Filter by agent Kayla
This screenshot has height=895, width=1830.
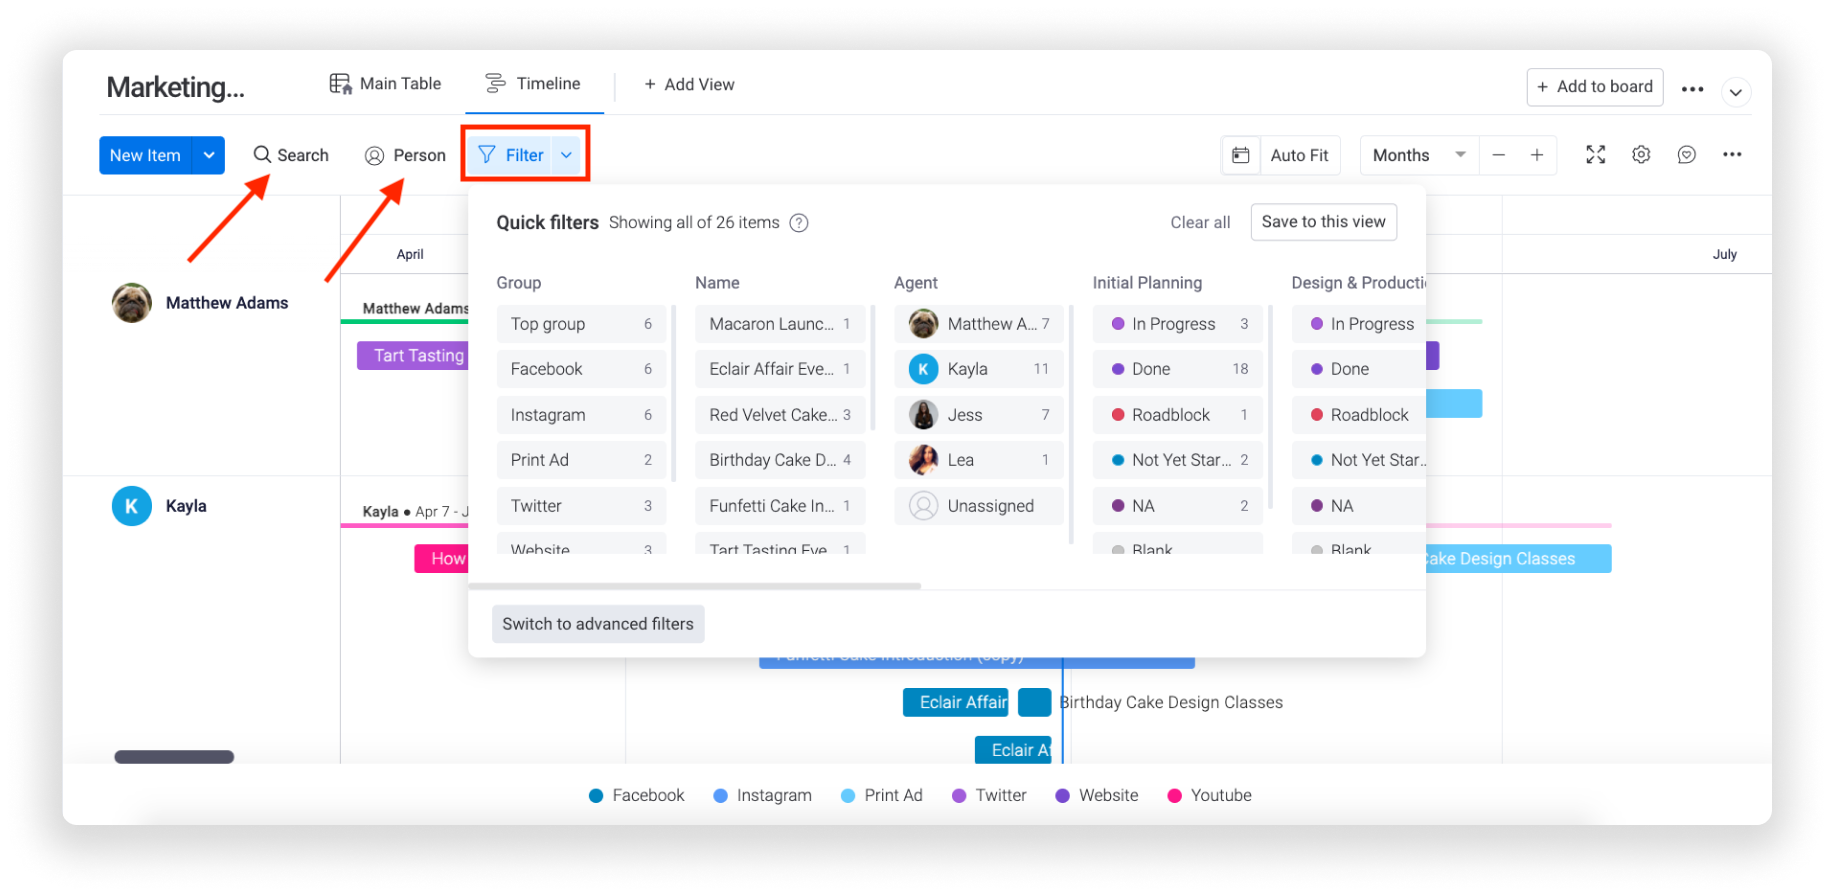click(x=979, y=369)
